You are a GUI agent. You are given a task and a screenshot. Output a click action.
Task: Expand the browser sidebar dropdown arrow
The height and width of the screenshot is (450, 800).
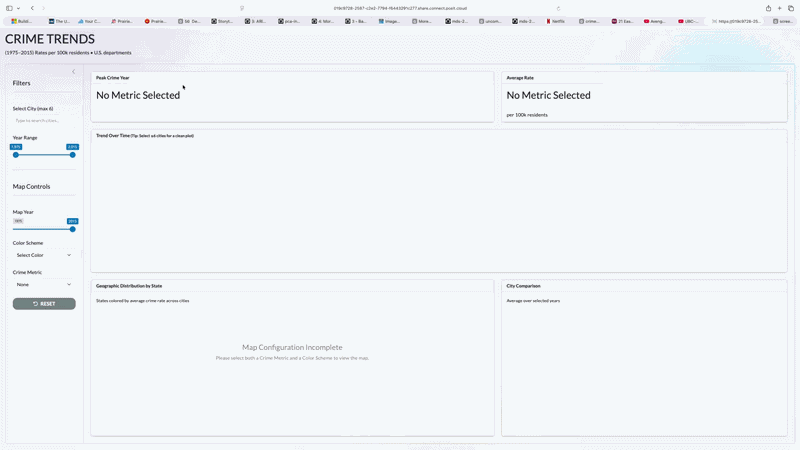19,8
